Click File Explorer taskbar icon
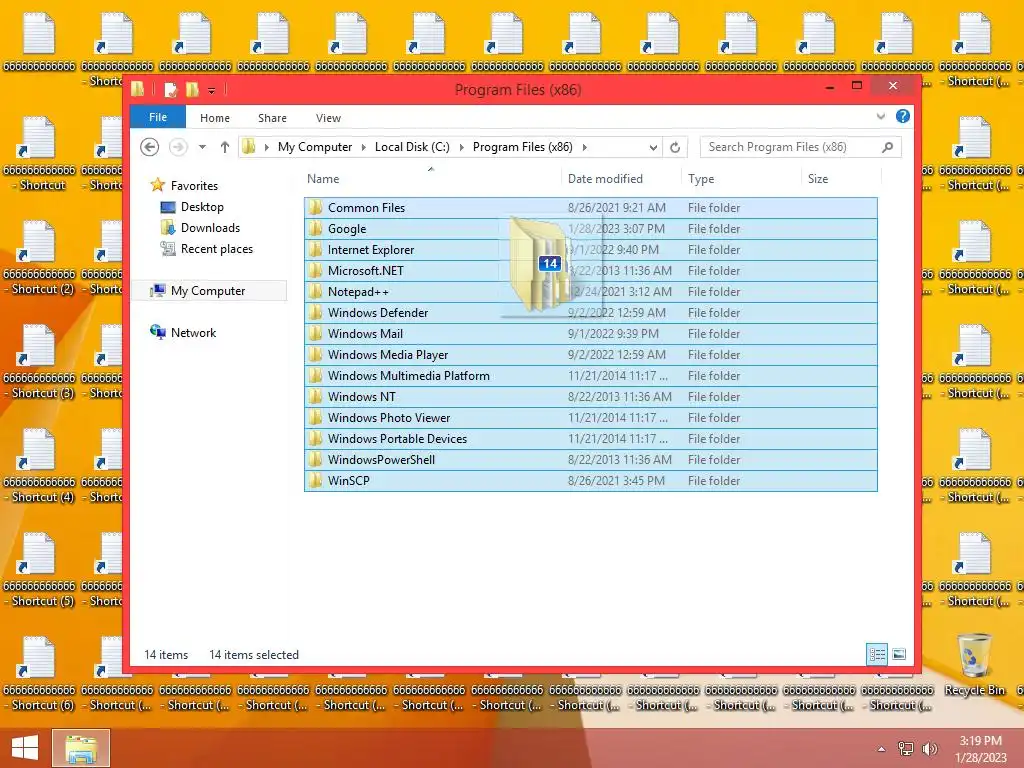Viewport: 1024px width, 768px height. pyautogui.click(x=81, y=748)
